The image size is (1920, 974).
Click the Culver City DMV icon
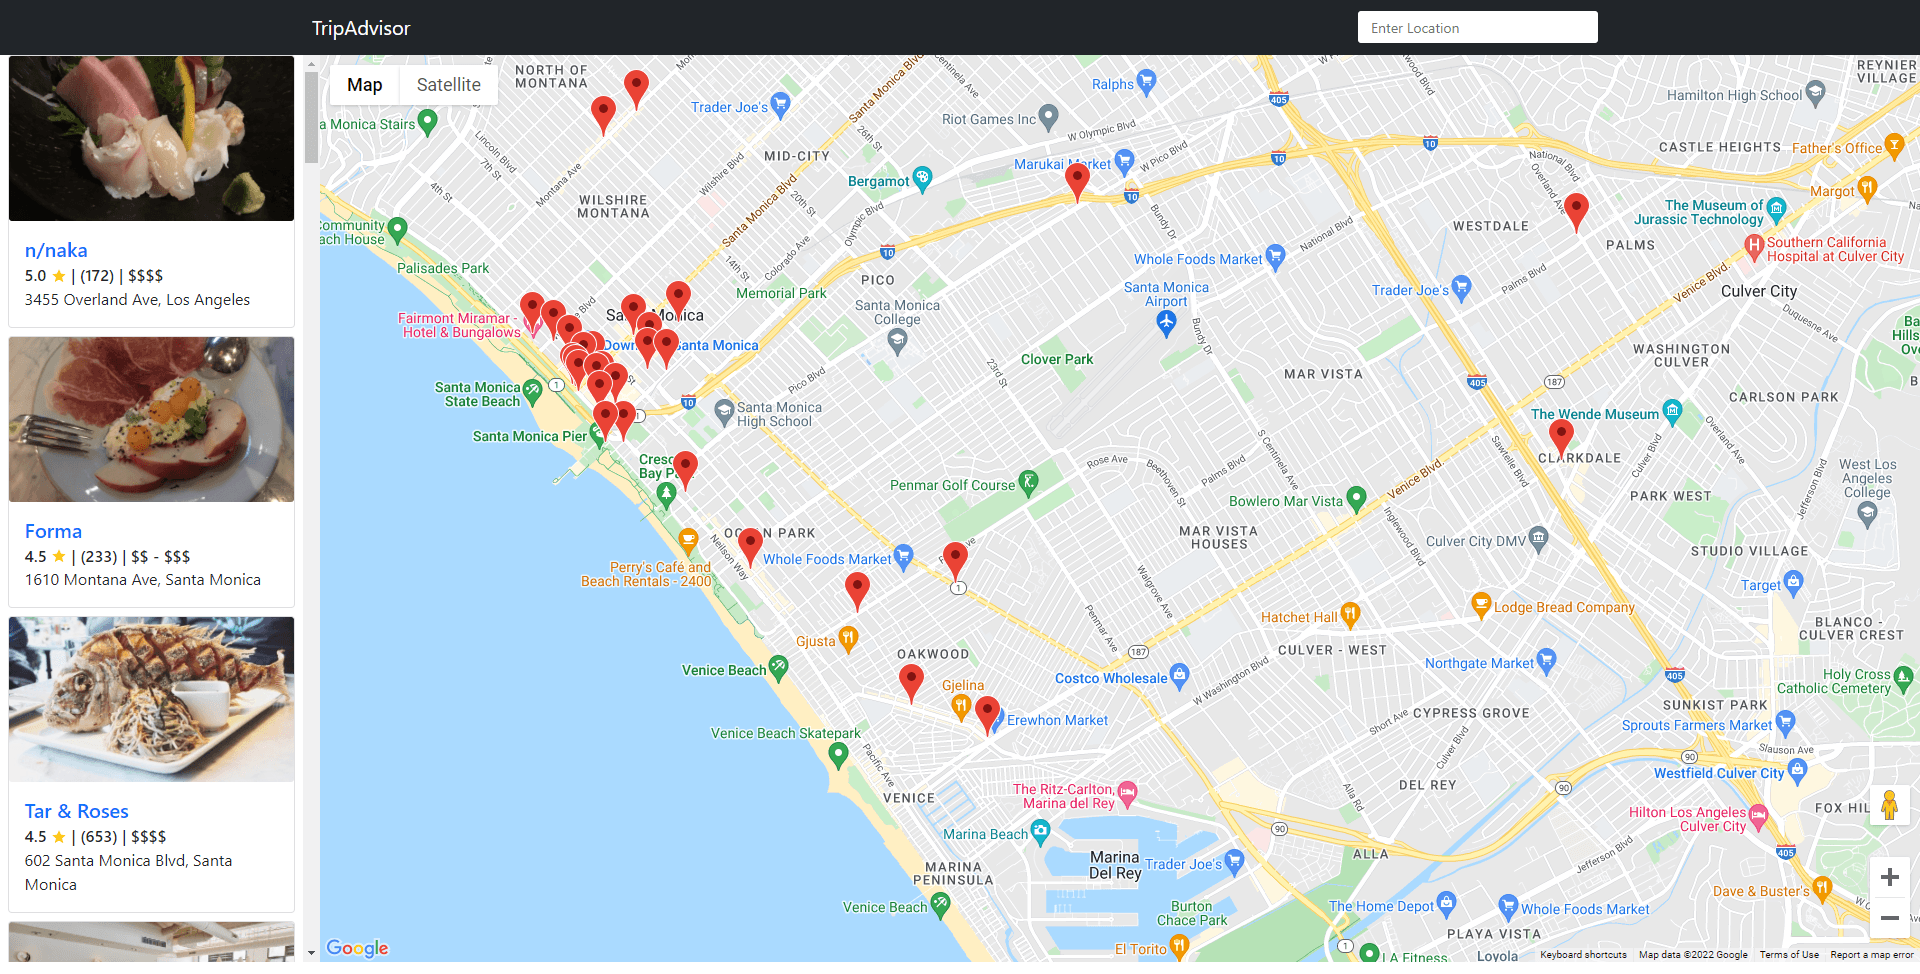coord(1539,539)
